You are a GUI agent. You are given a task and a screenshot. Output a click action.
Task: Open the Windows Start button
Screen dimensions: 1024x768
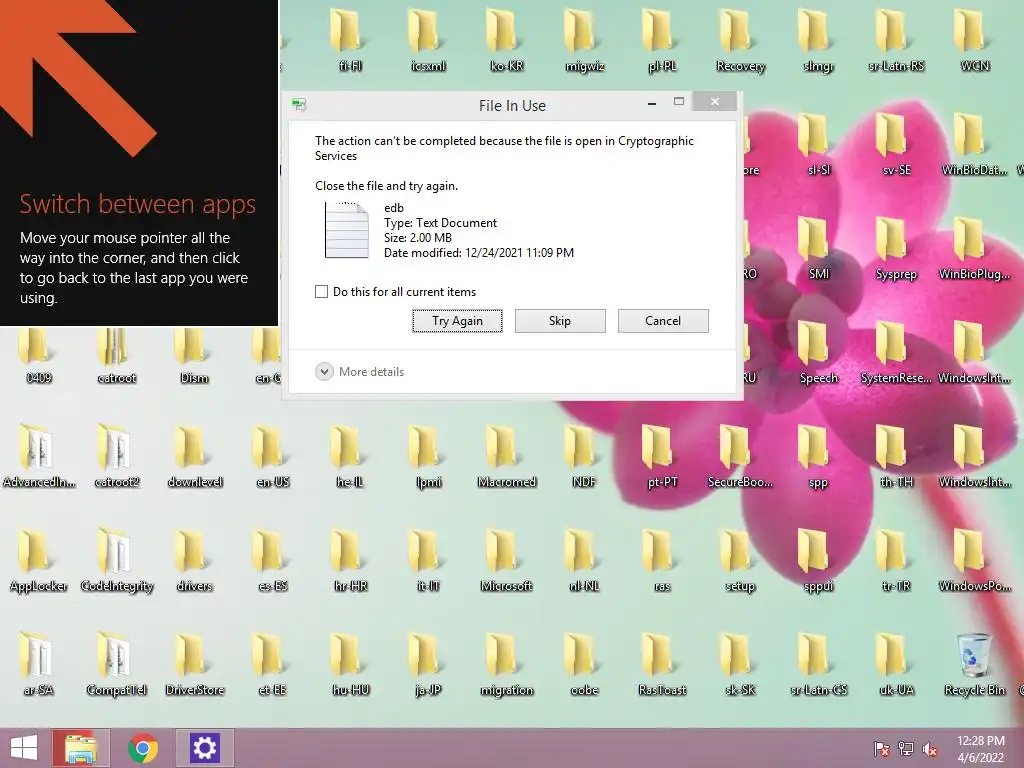click(24, 748)
